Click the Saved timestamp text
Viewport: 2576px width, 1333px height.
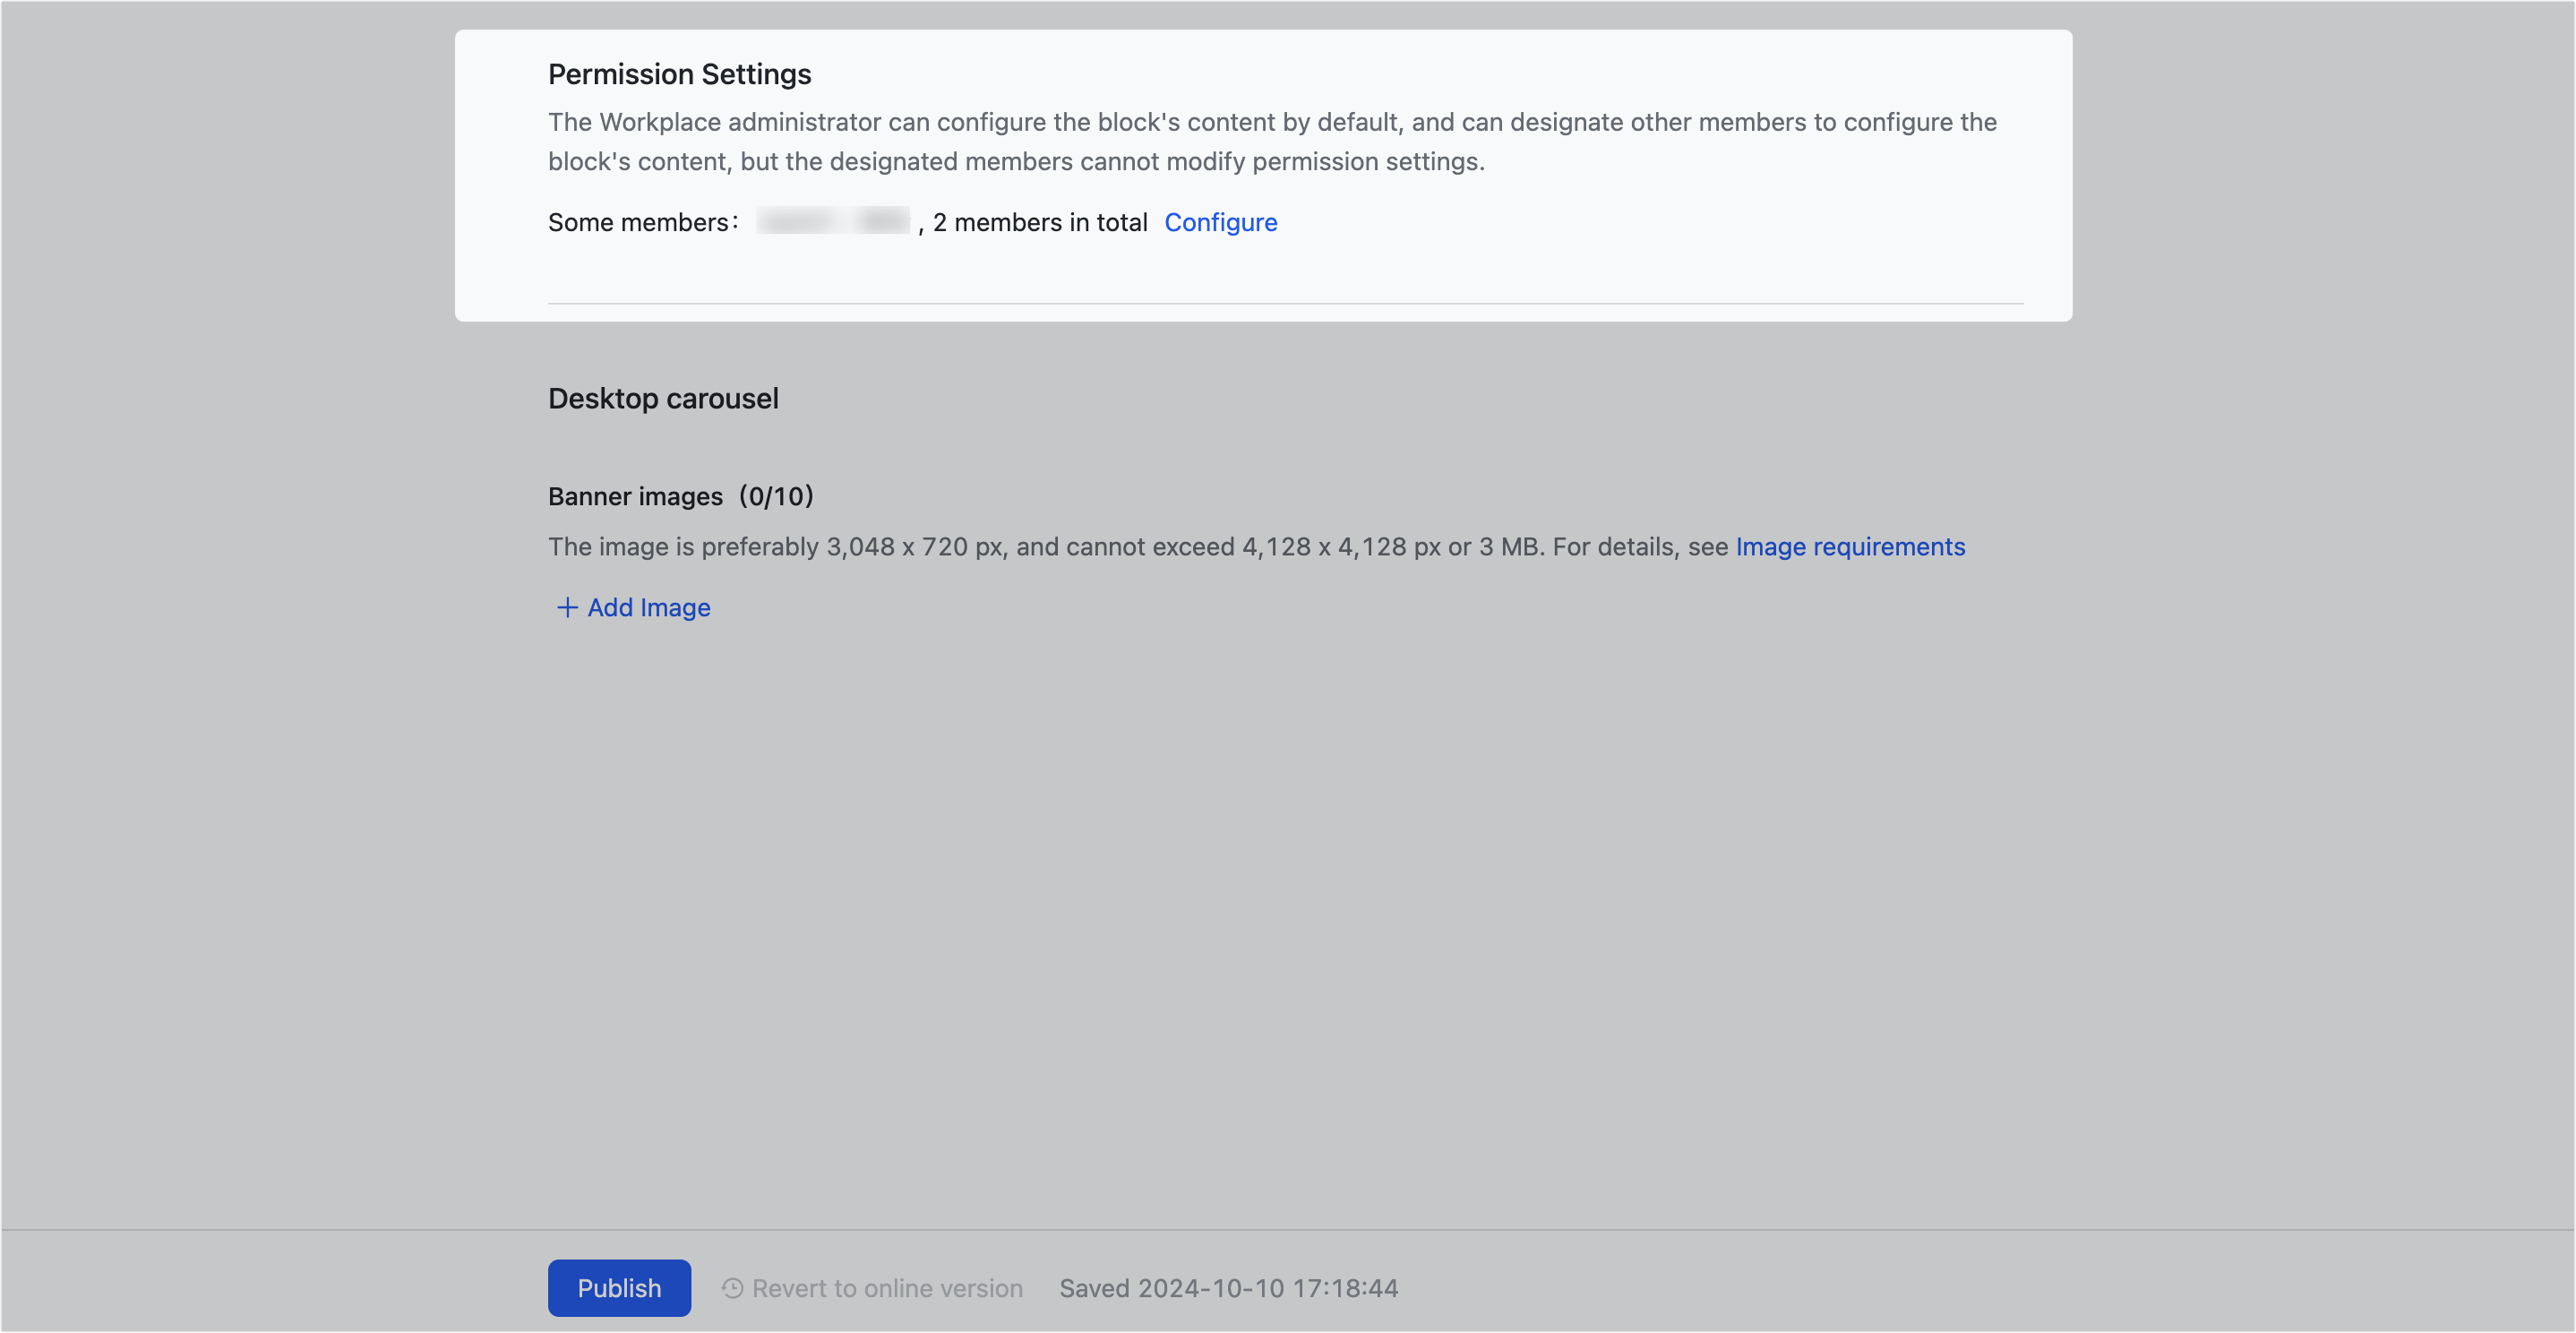click(x=1228, y=1288)
